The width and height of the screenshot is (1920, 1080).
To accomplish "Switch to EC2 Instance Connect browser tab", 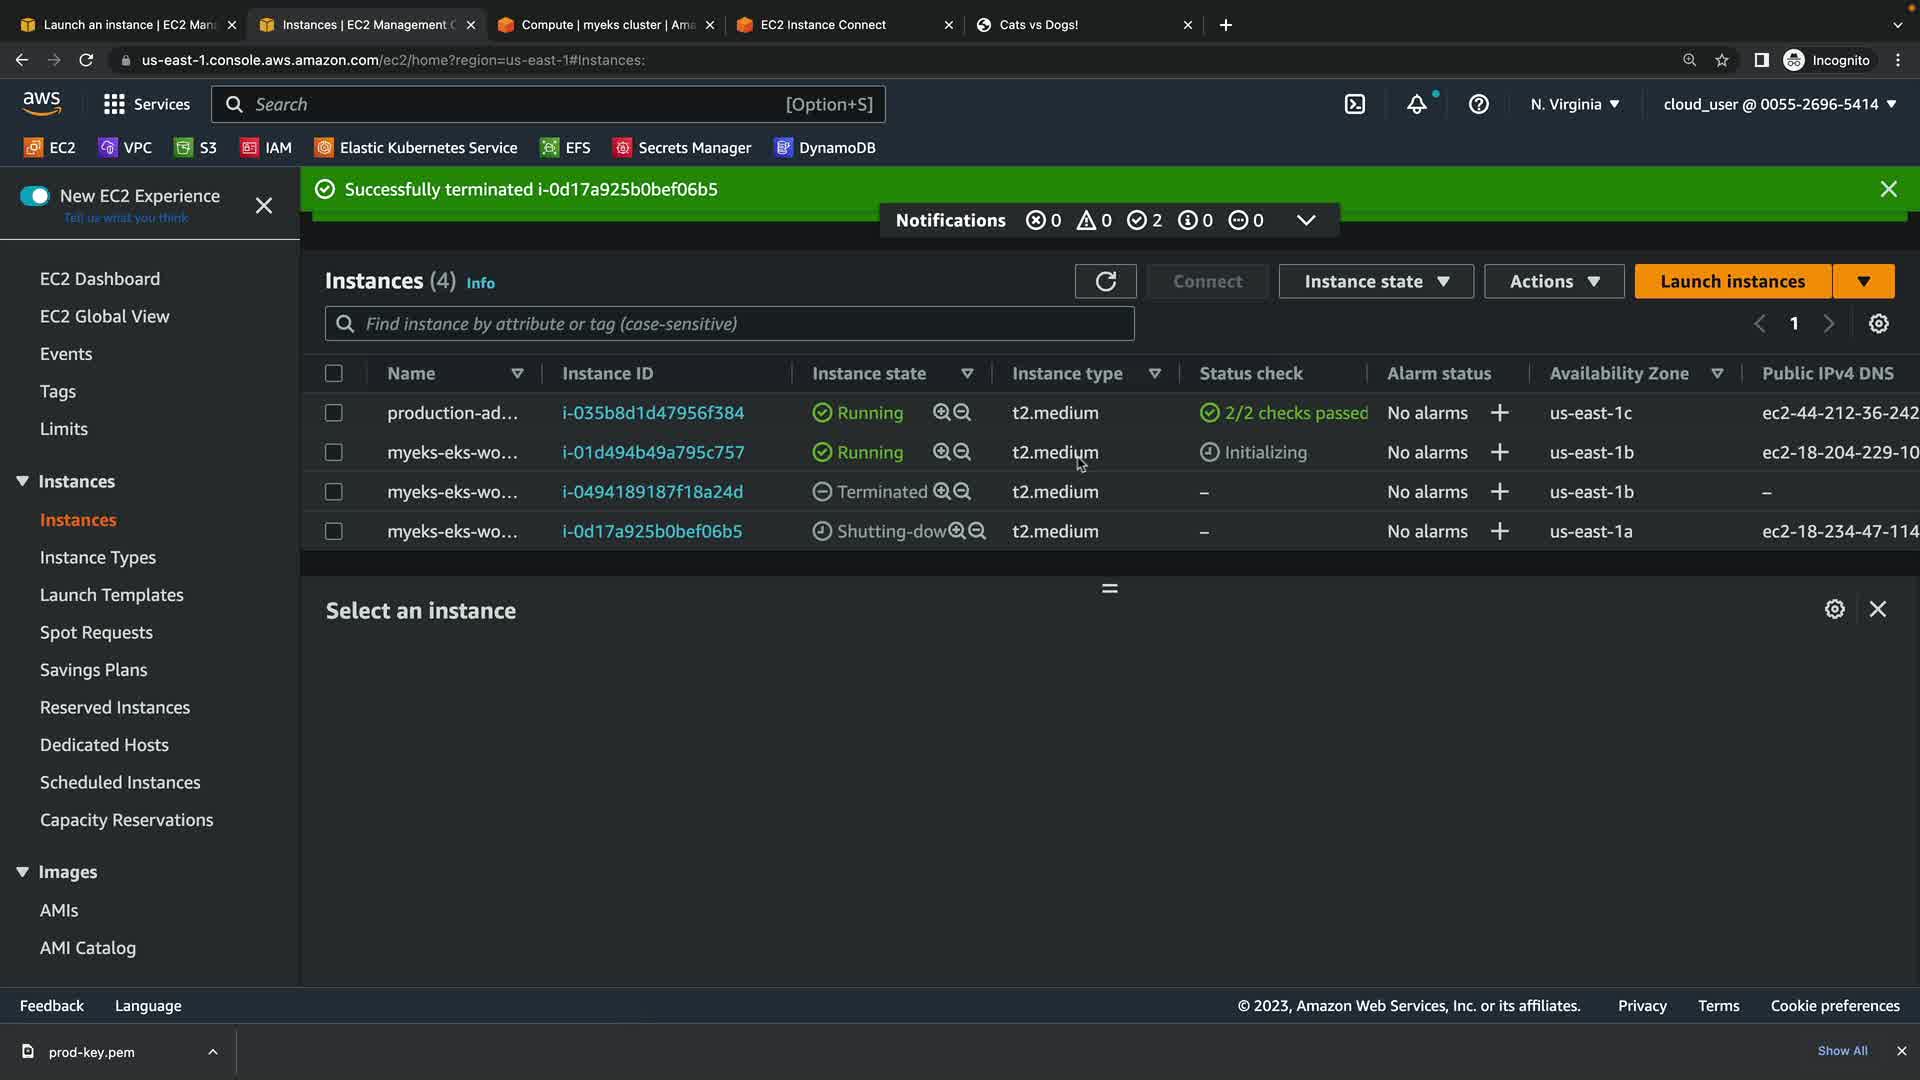I will pos(823,25).
